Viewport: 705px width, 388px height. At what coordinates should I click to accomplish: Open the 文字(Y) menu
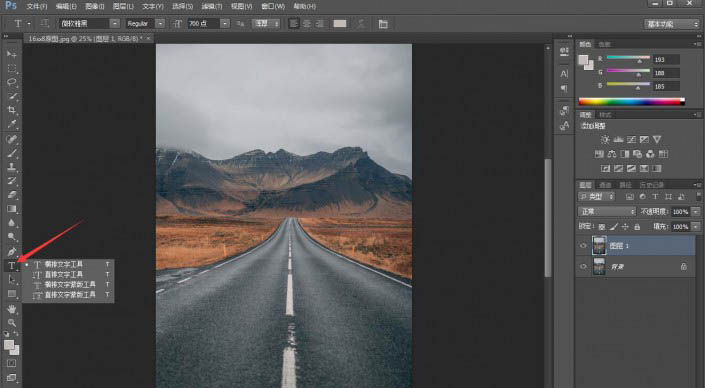click(153, 6)
